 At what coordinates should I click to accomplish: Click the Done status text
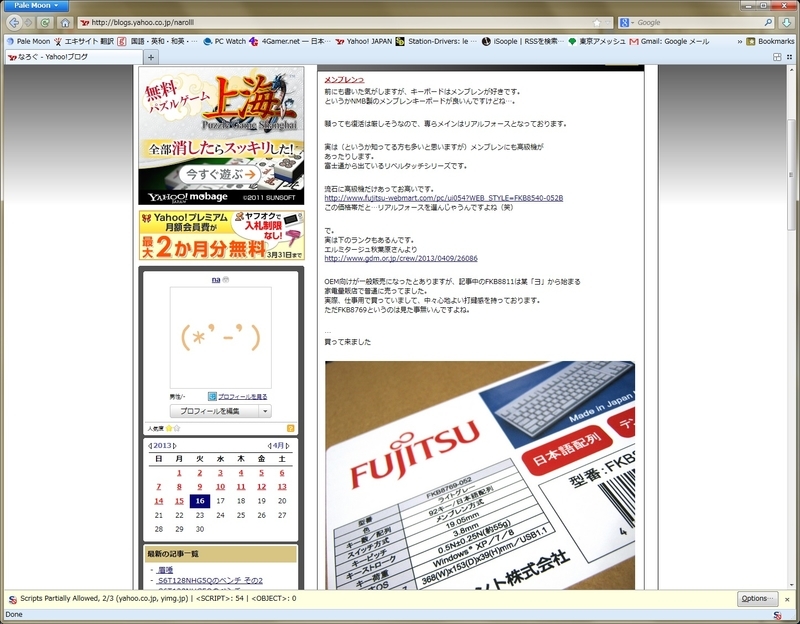(x=14, y=615)
